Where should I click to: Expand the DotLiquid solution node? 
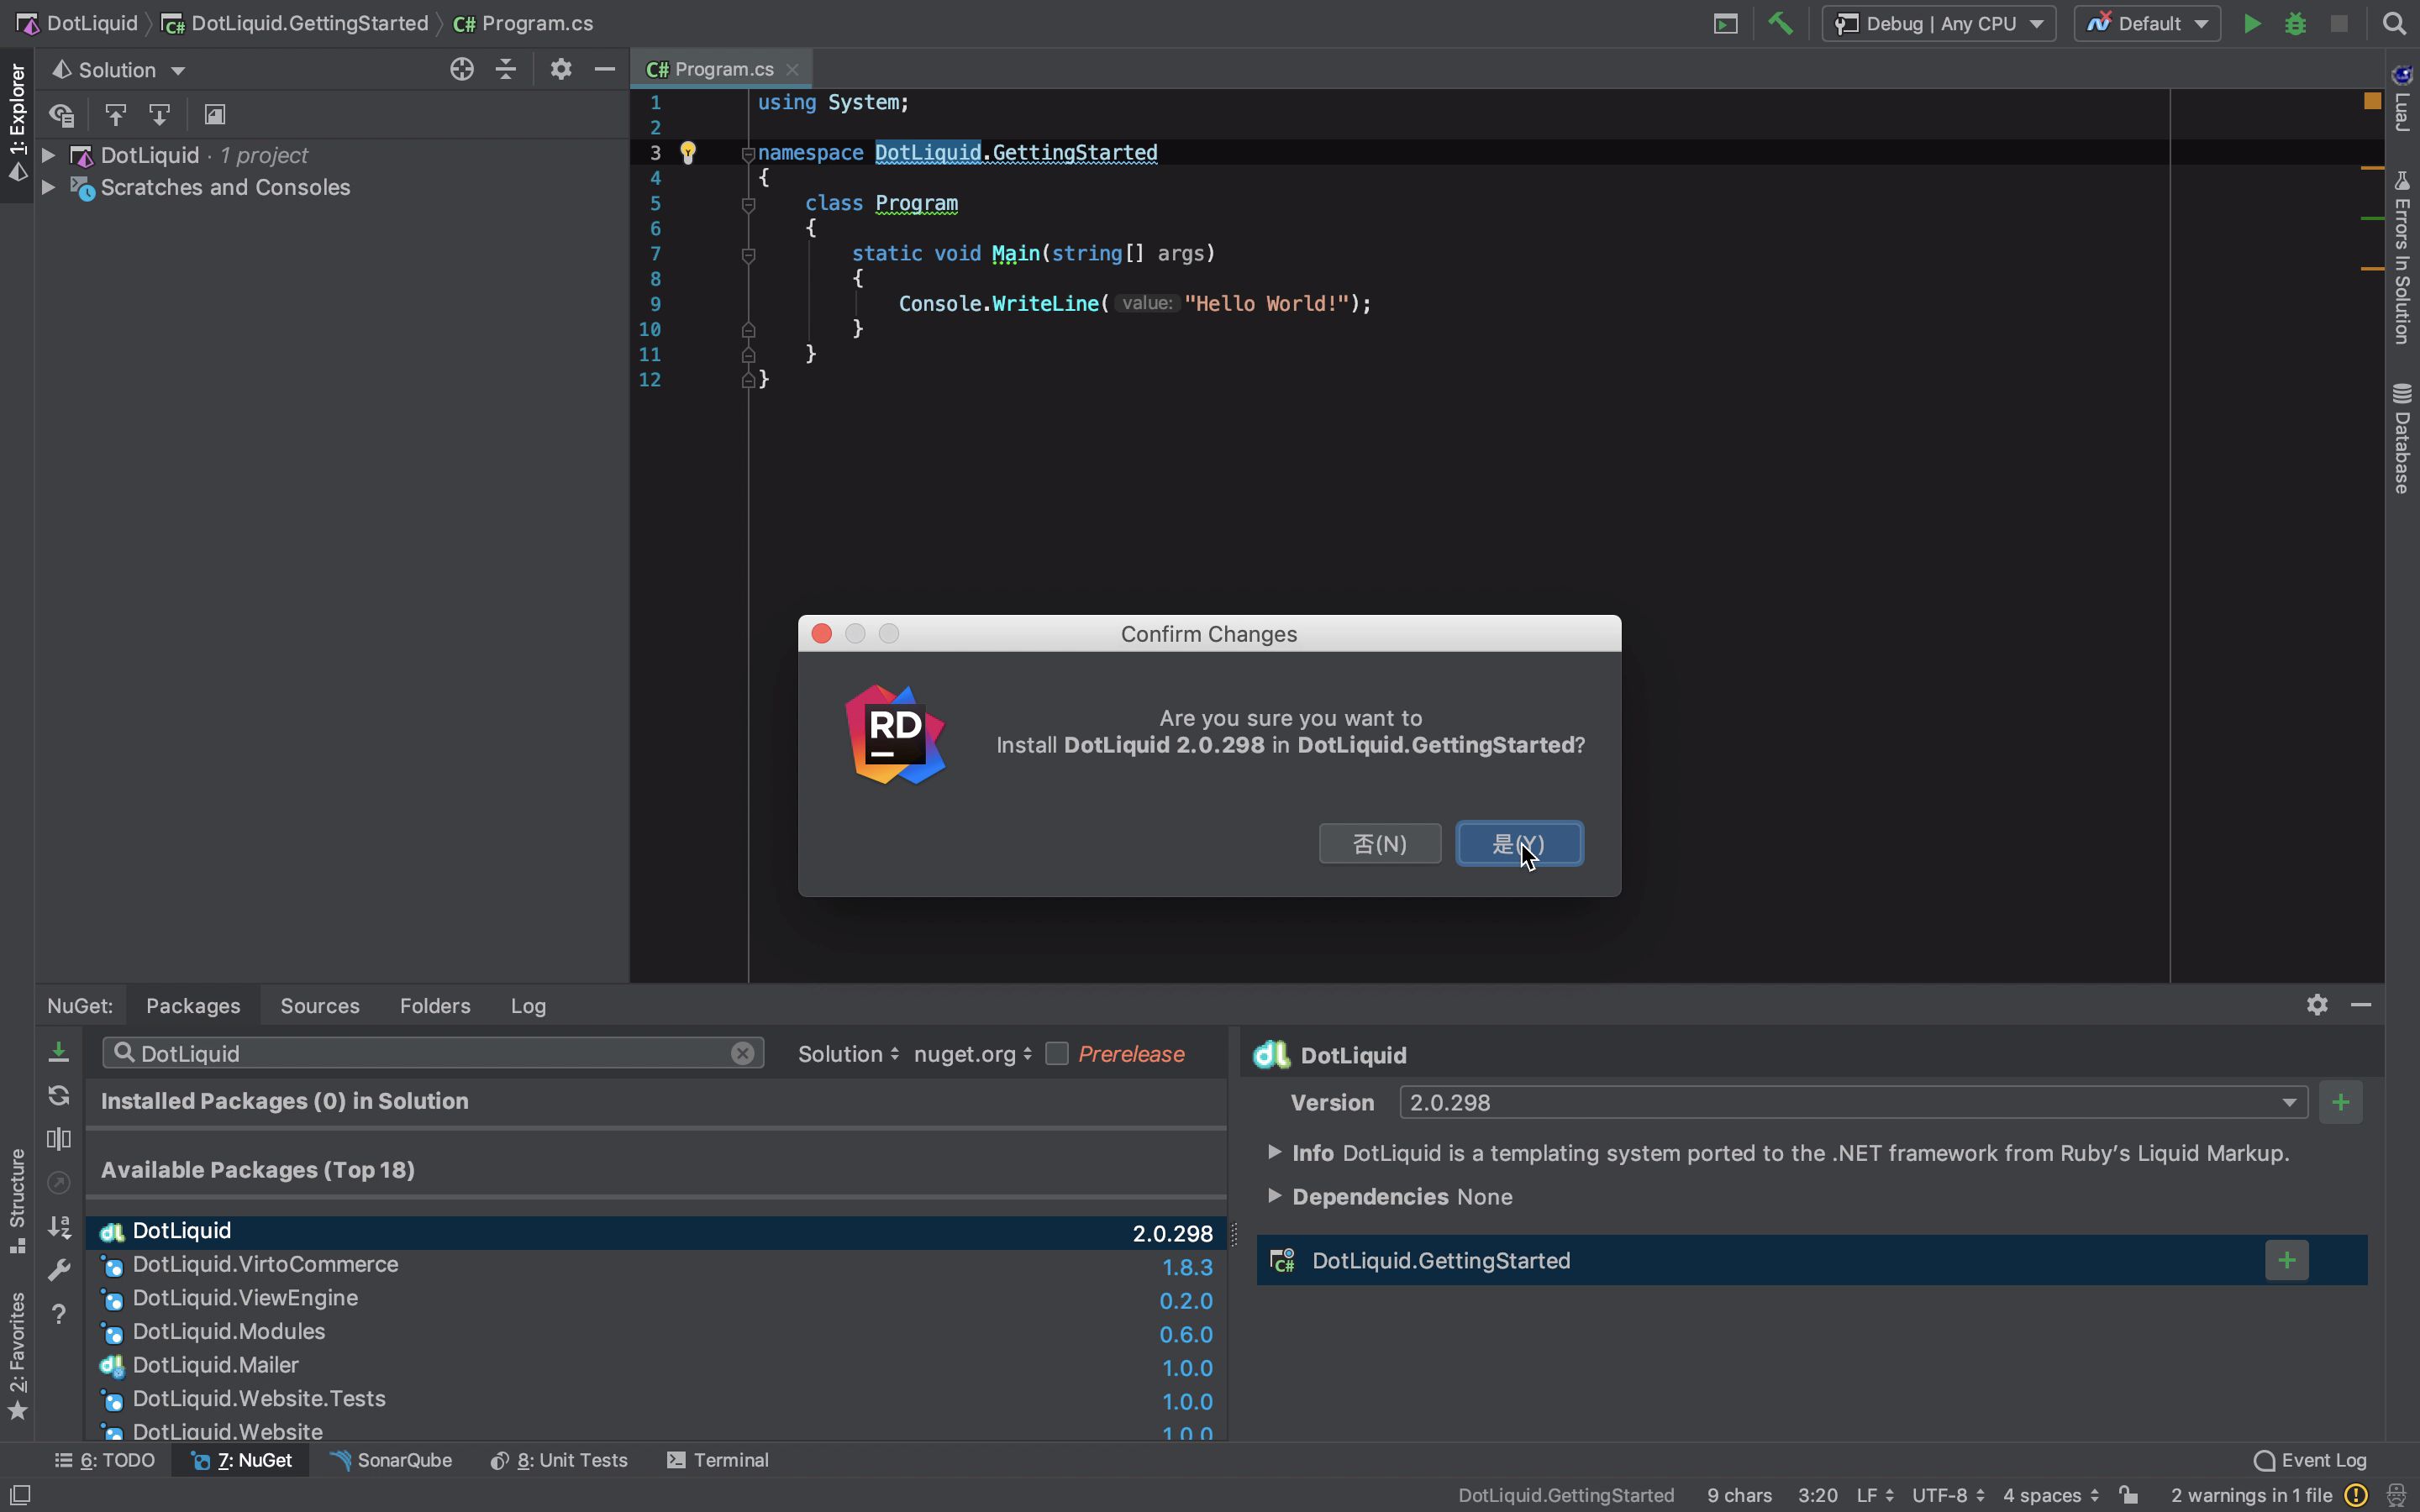pyautogui.click(x=47, y=155)
